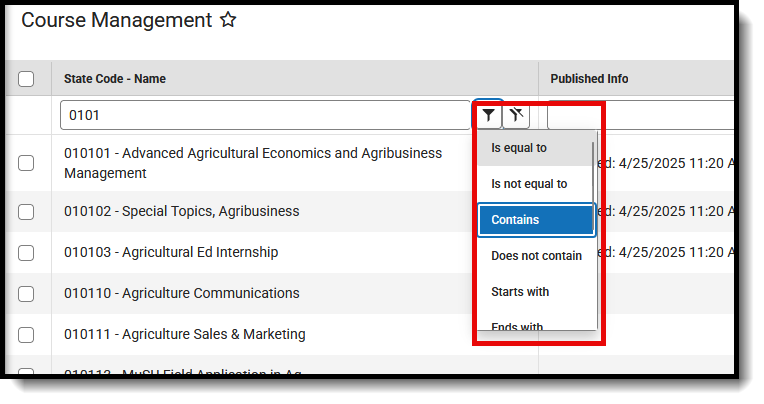
Task: Tick the 010103 Agricultural Ed Internship checkbox
Action: click(x=26, y=253)
